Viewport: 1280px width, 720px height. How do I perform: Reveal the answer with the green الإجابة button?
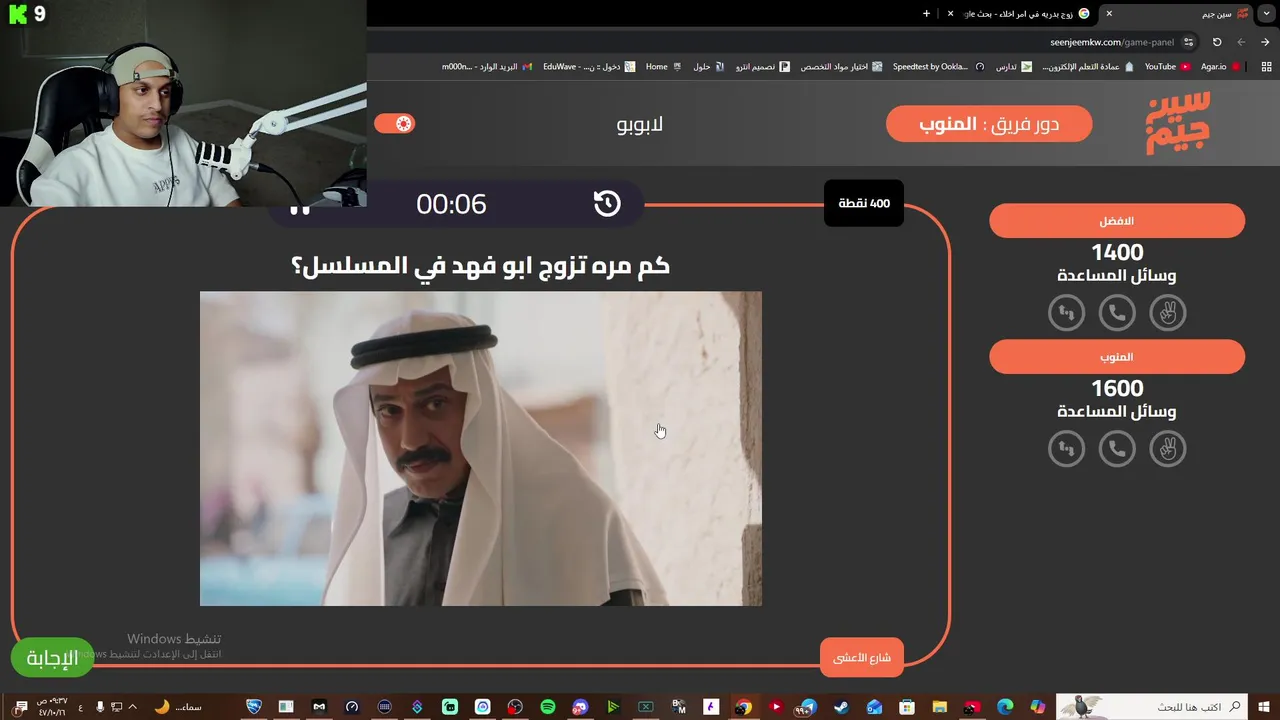point(52,657)
